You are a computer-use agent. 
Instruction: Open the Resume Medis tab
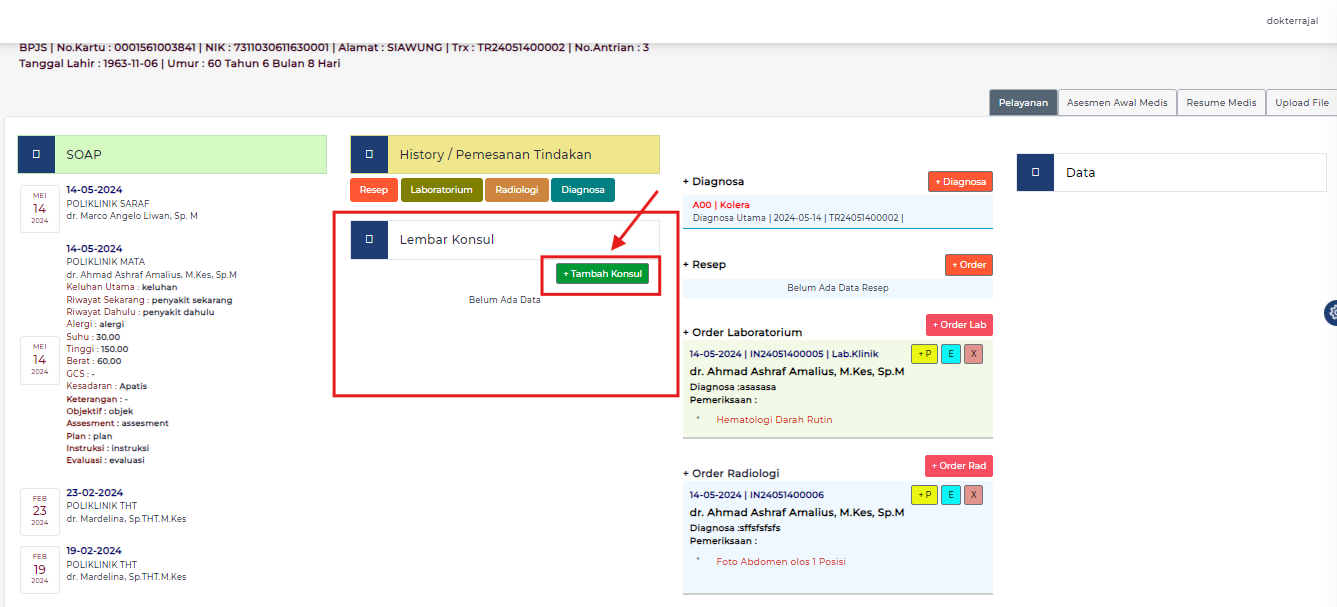click(x=1221, y=103)
